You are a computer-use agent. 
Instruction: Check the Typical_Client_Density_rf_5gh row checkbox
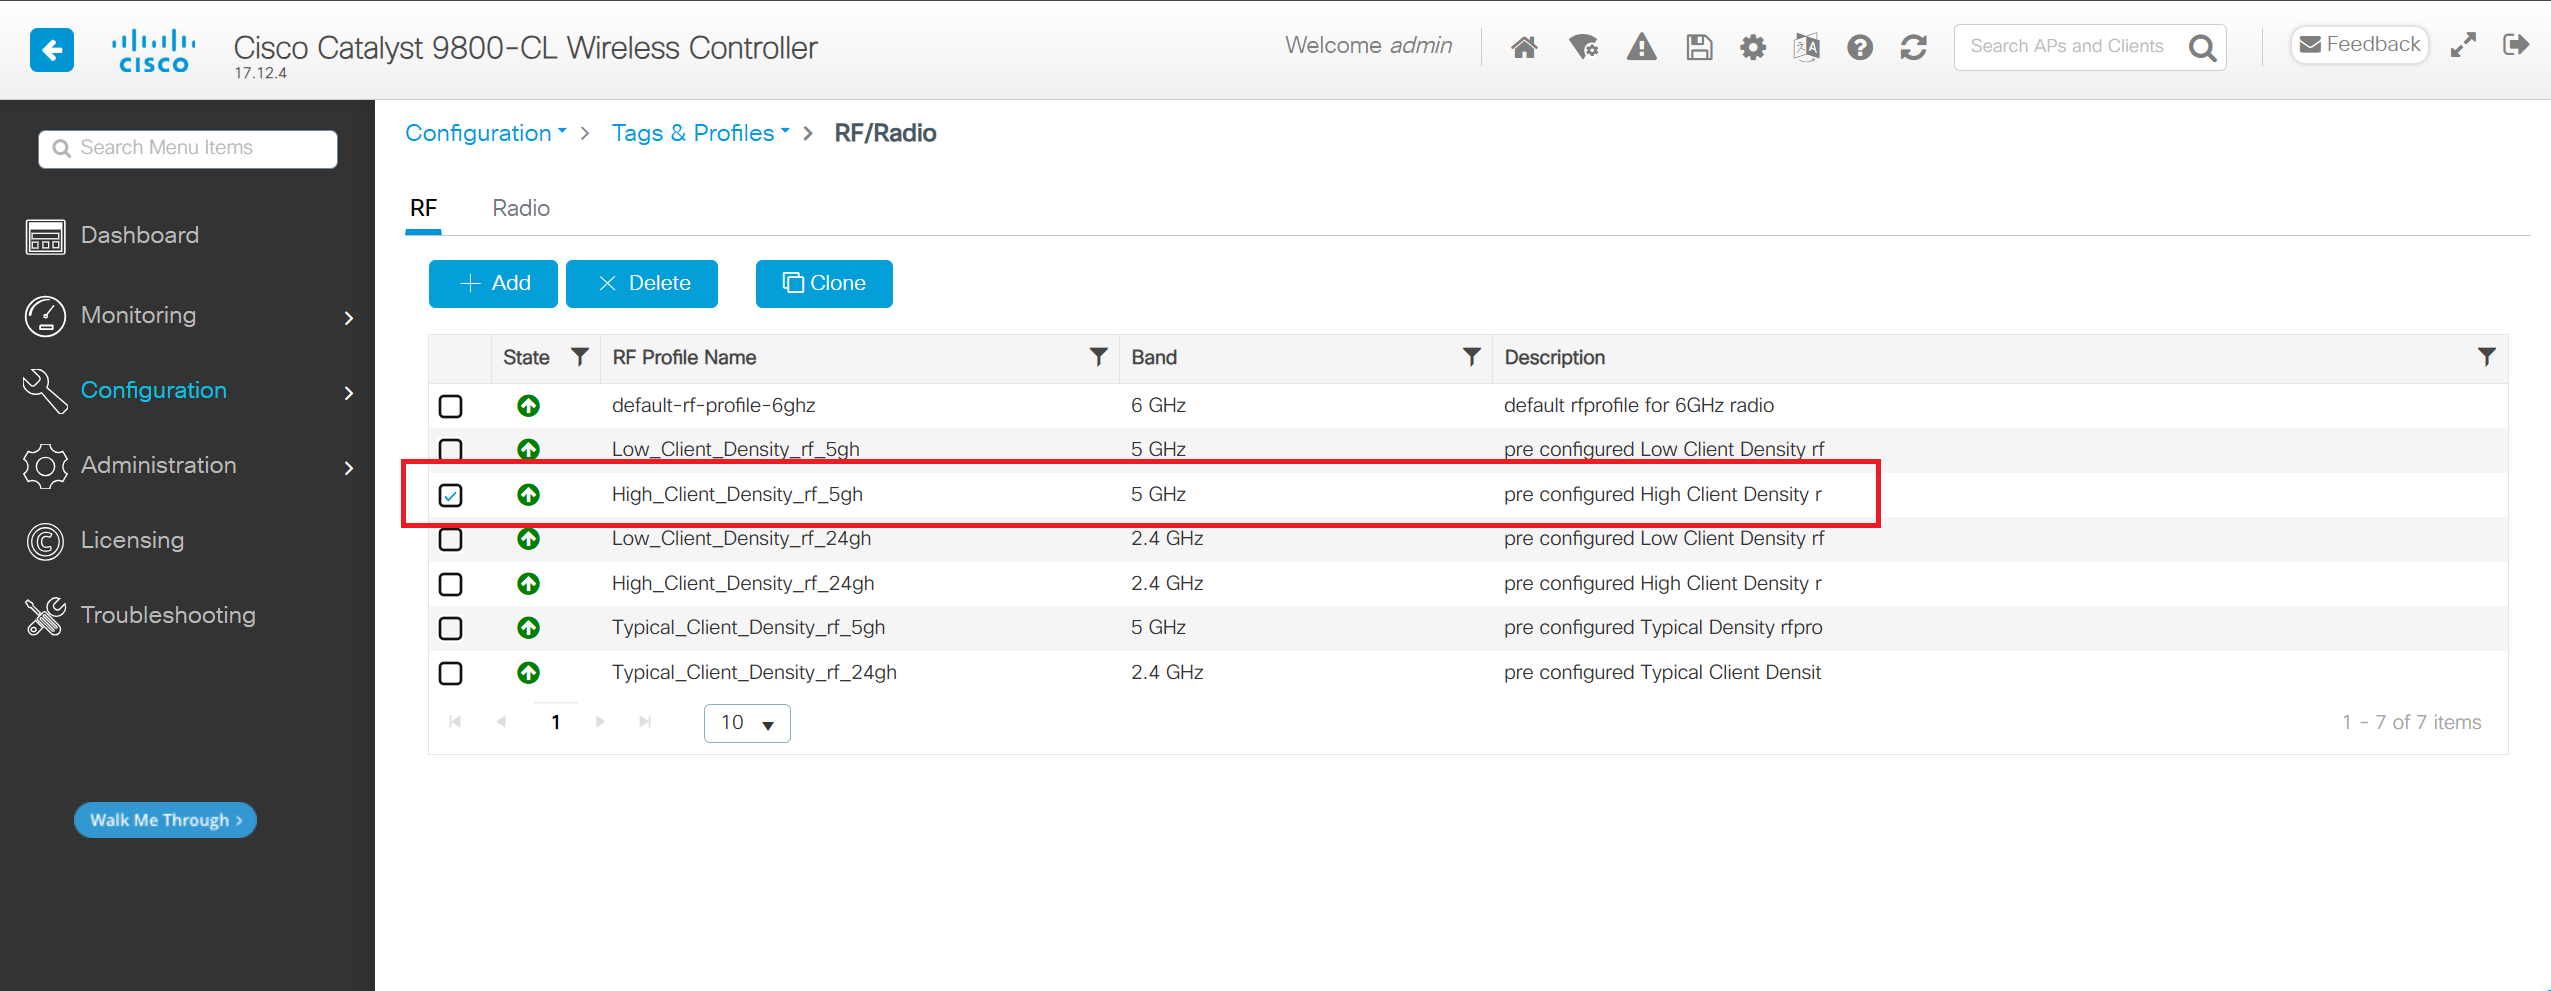click(x=451, y=628)
